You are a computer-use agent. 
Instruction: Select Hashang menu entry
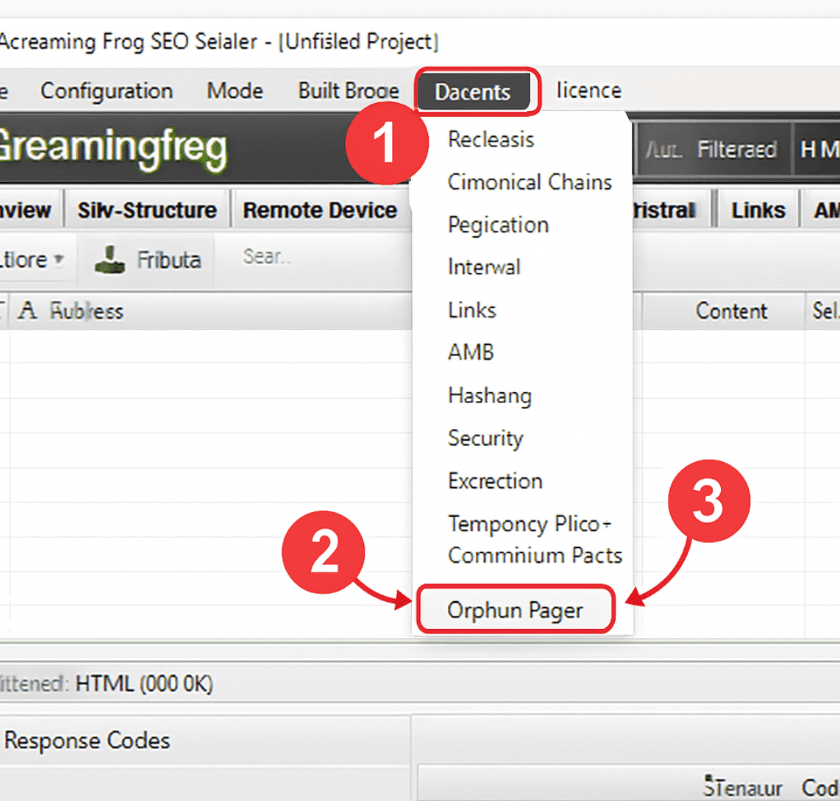[490, 395]
